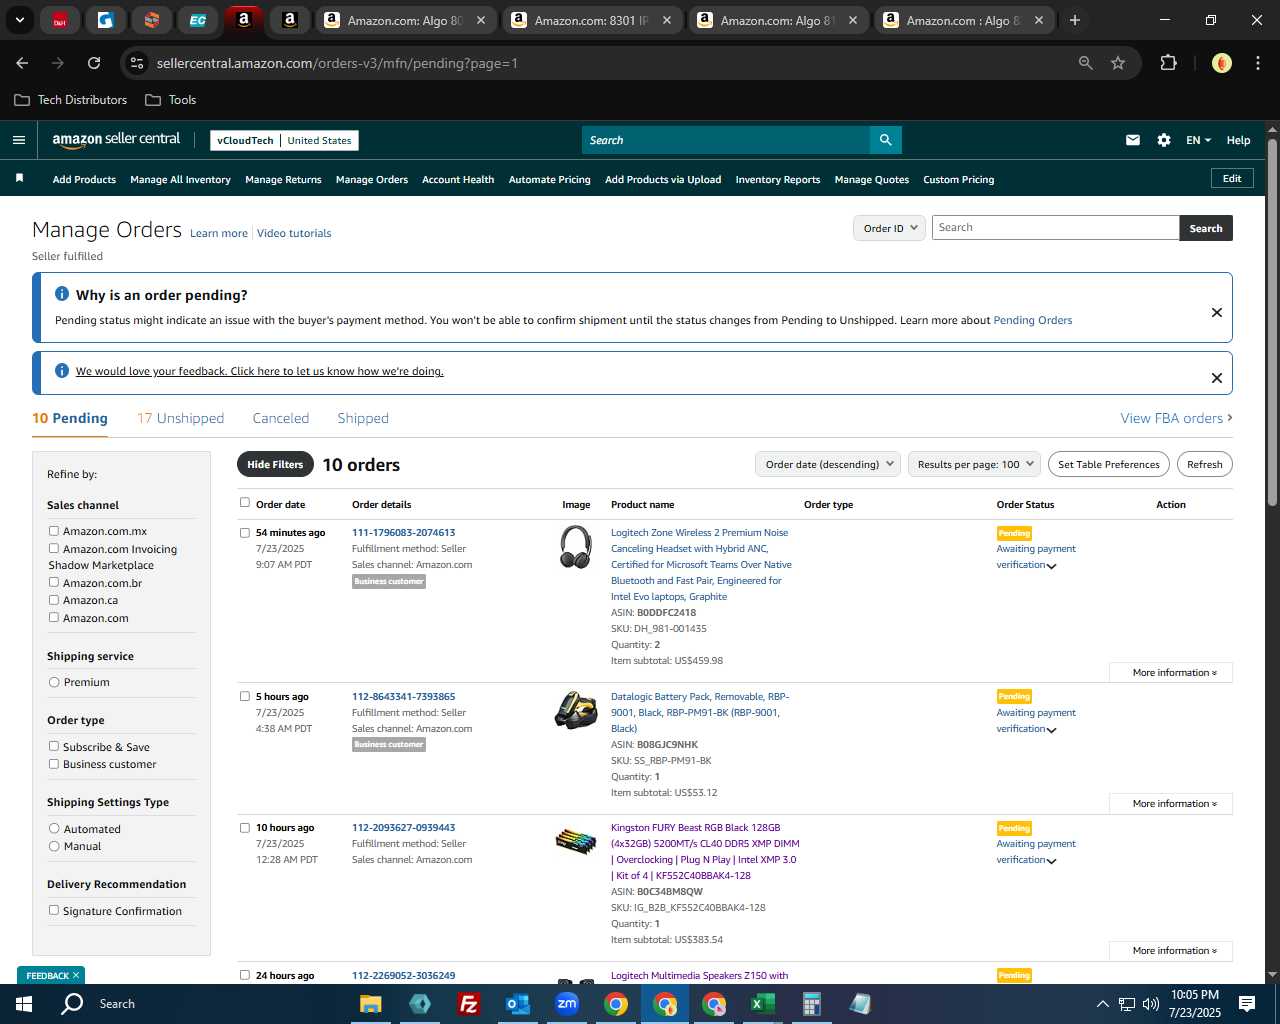Screen dimensions: 1280x1024
Task: Check the Amazon.com.br filter
Action: tap(54, 582)
